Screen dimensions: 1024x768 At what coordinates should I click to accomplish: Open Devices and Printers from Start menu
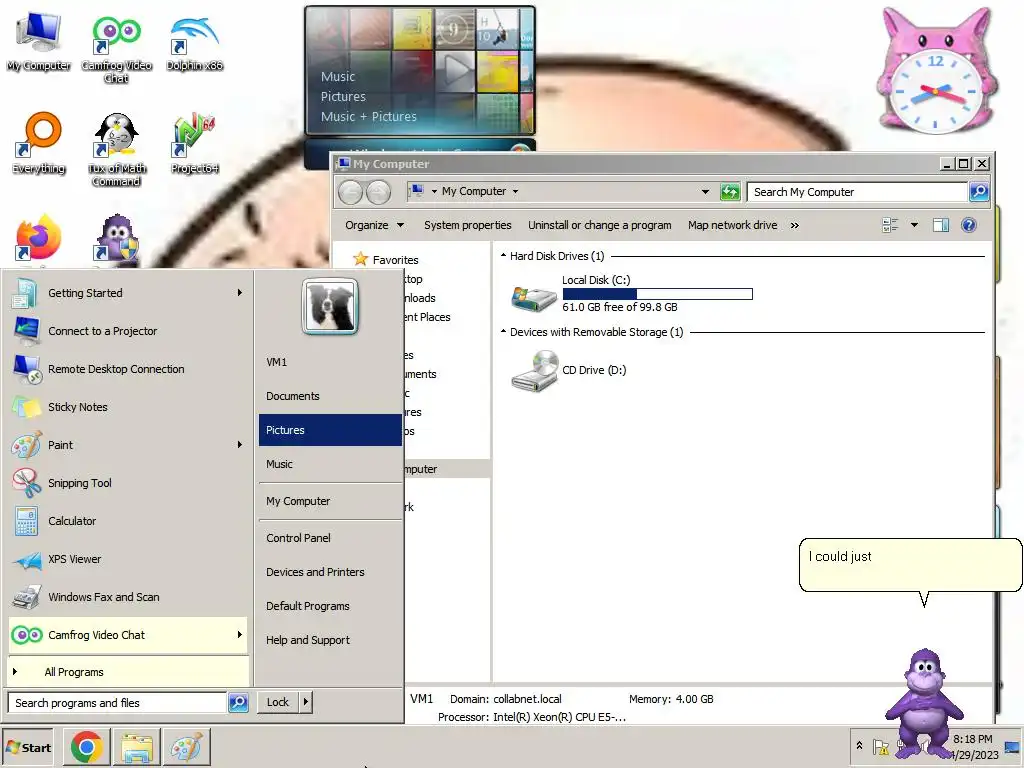point(330,571)
